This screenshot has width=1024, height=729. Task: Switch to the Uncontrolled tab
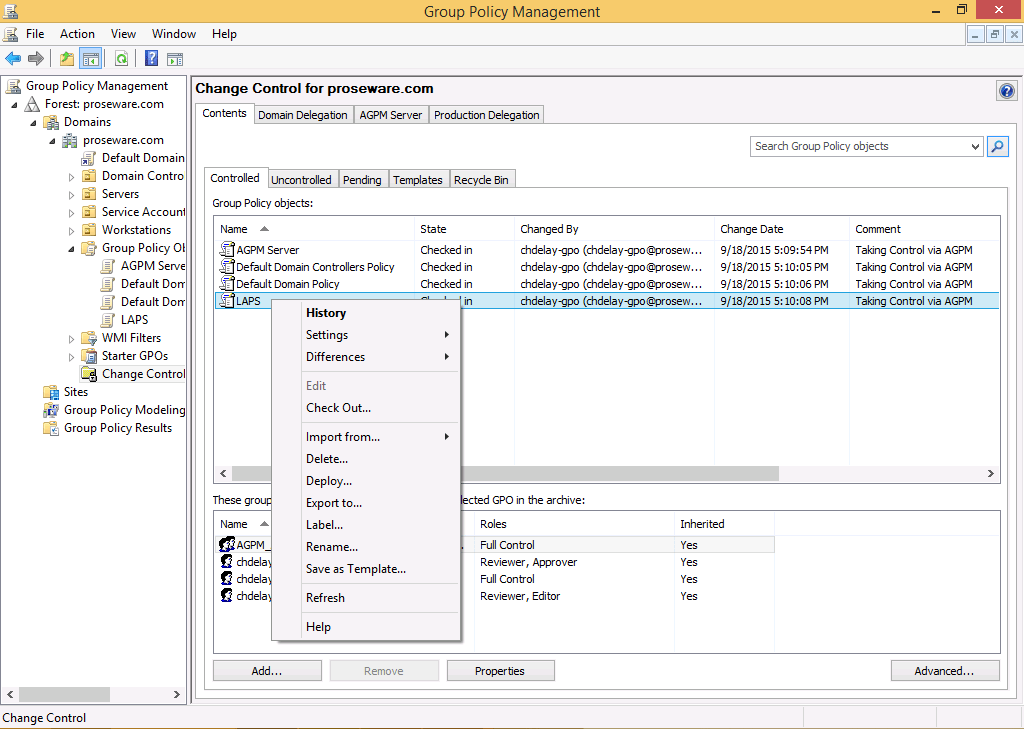[x=301, y=180]
